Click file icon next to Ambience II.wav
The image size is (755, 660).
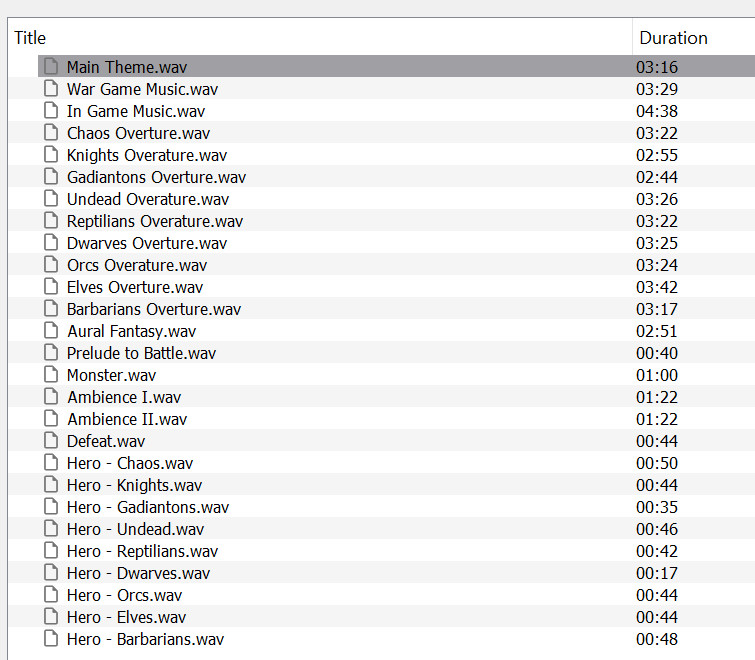coord(51,419)
